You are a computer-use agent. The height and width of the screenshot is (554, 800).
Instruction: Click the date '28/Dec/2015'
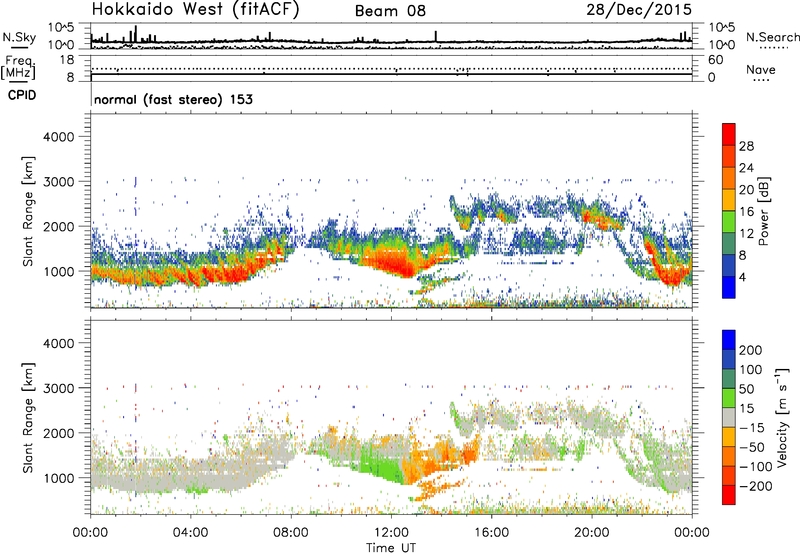pyautogui.click(x=639, y=9)
